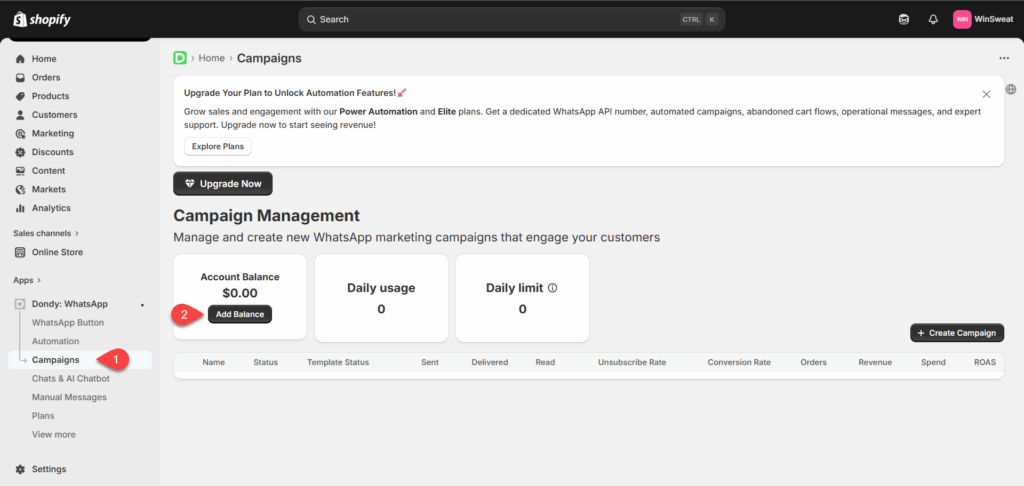Click the Create Campaign button

956,332
